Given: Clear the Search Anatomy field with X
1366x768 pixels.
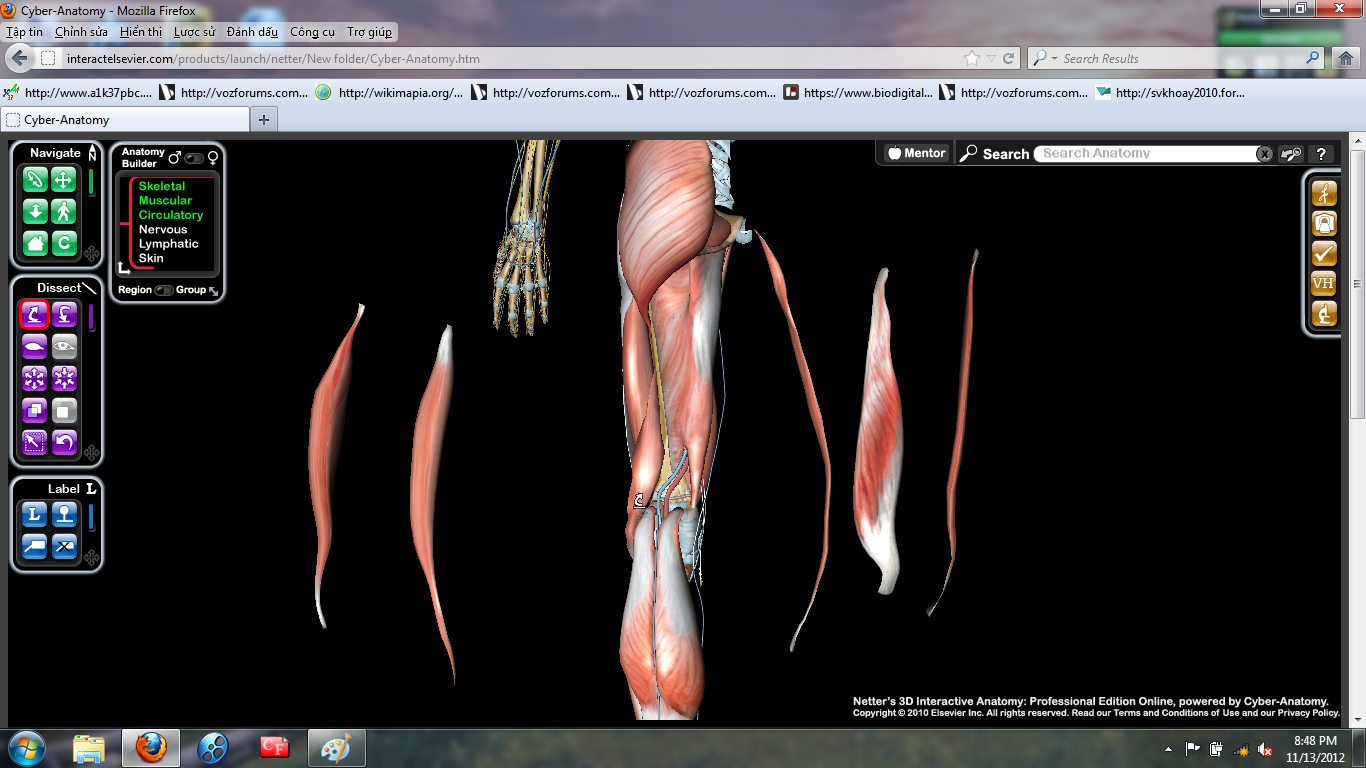Looking at the screenshot, I should [x=1264, y=154].
